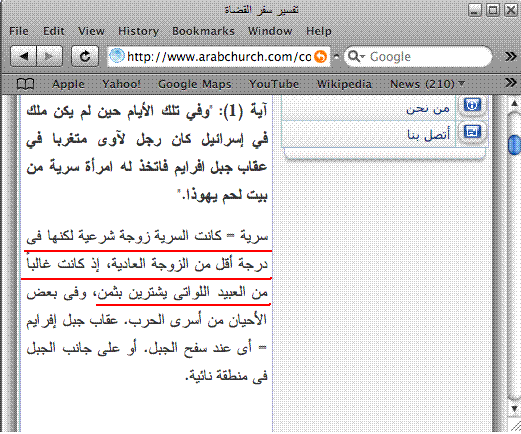Click the blue contact icon beside أتصل بنا

coord(472,132)
